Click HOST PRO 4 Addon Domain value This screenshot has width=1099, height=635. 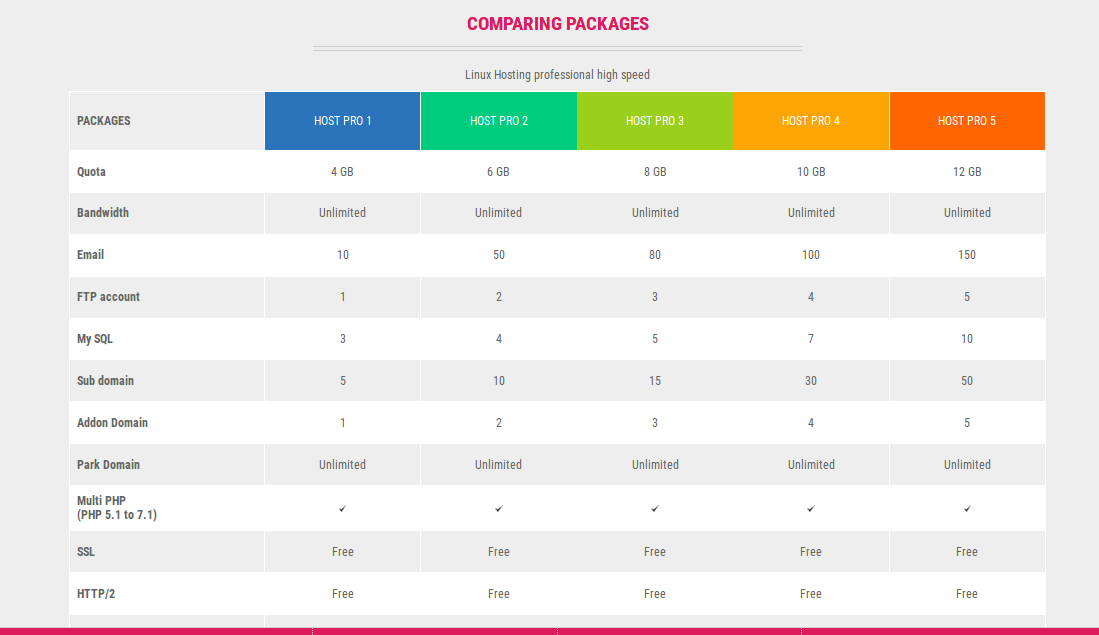(x=811, y=423)
